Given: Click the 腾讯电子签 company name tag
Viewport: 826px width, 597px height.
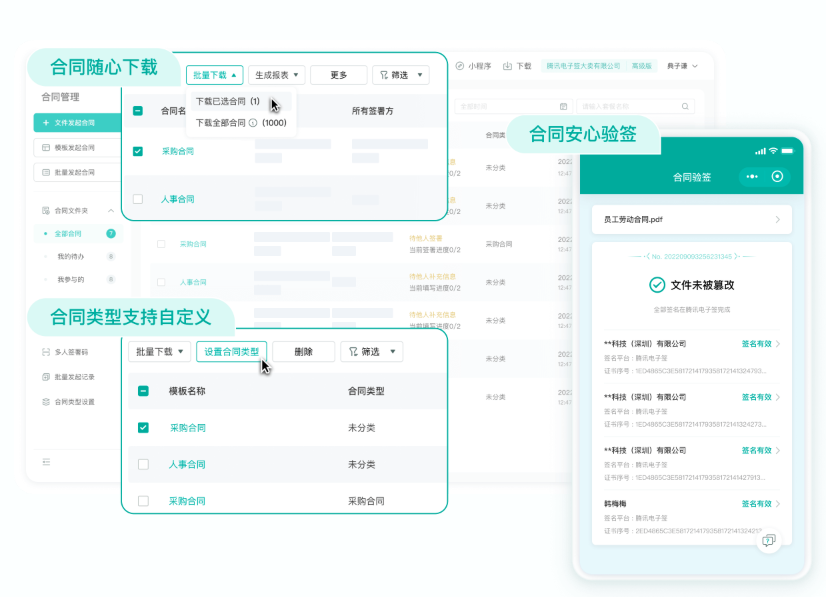Looking at the screenshot, I should [x=583, y=66].
